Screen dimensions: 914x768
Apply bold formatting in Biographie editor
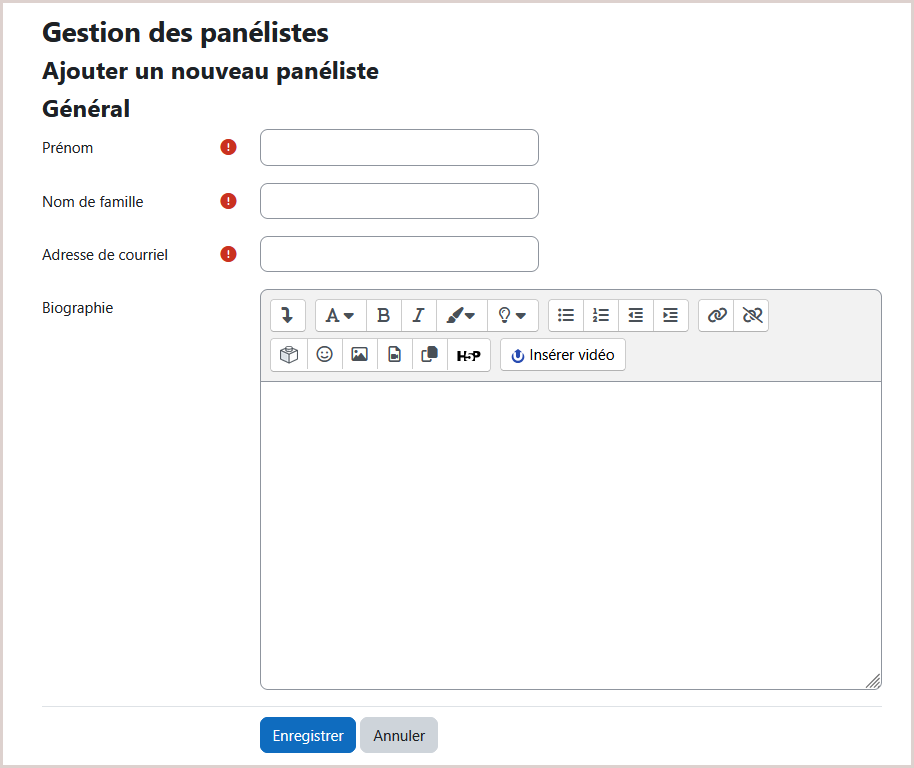click(384, 315)
